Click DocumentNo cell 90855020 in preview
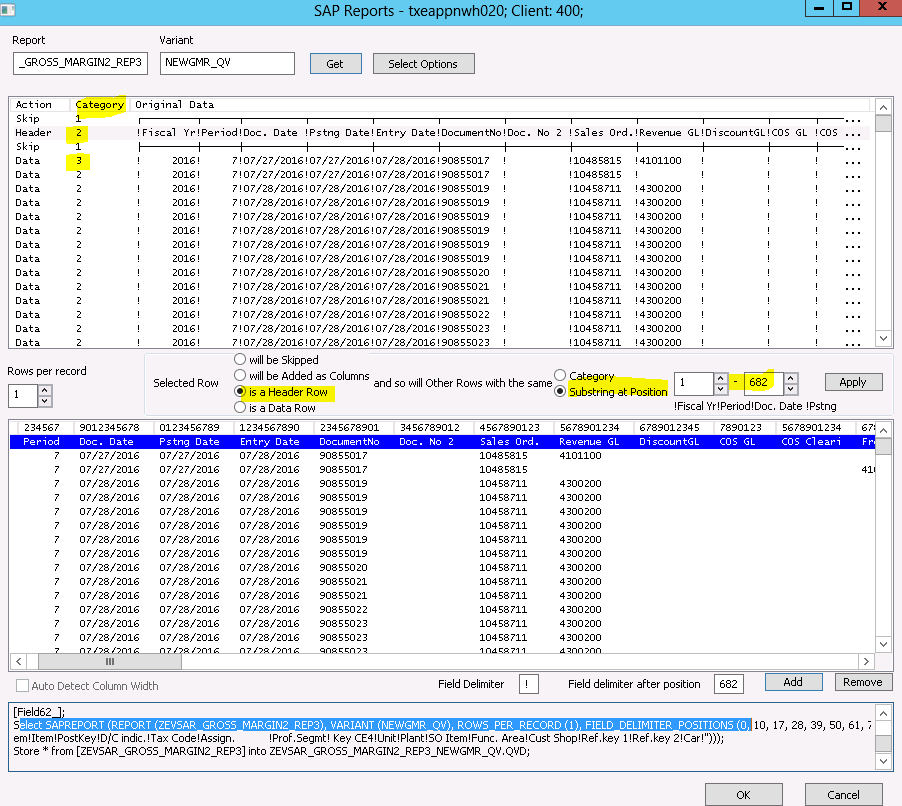This screenshot has height=806, width=902. 343,568
